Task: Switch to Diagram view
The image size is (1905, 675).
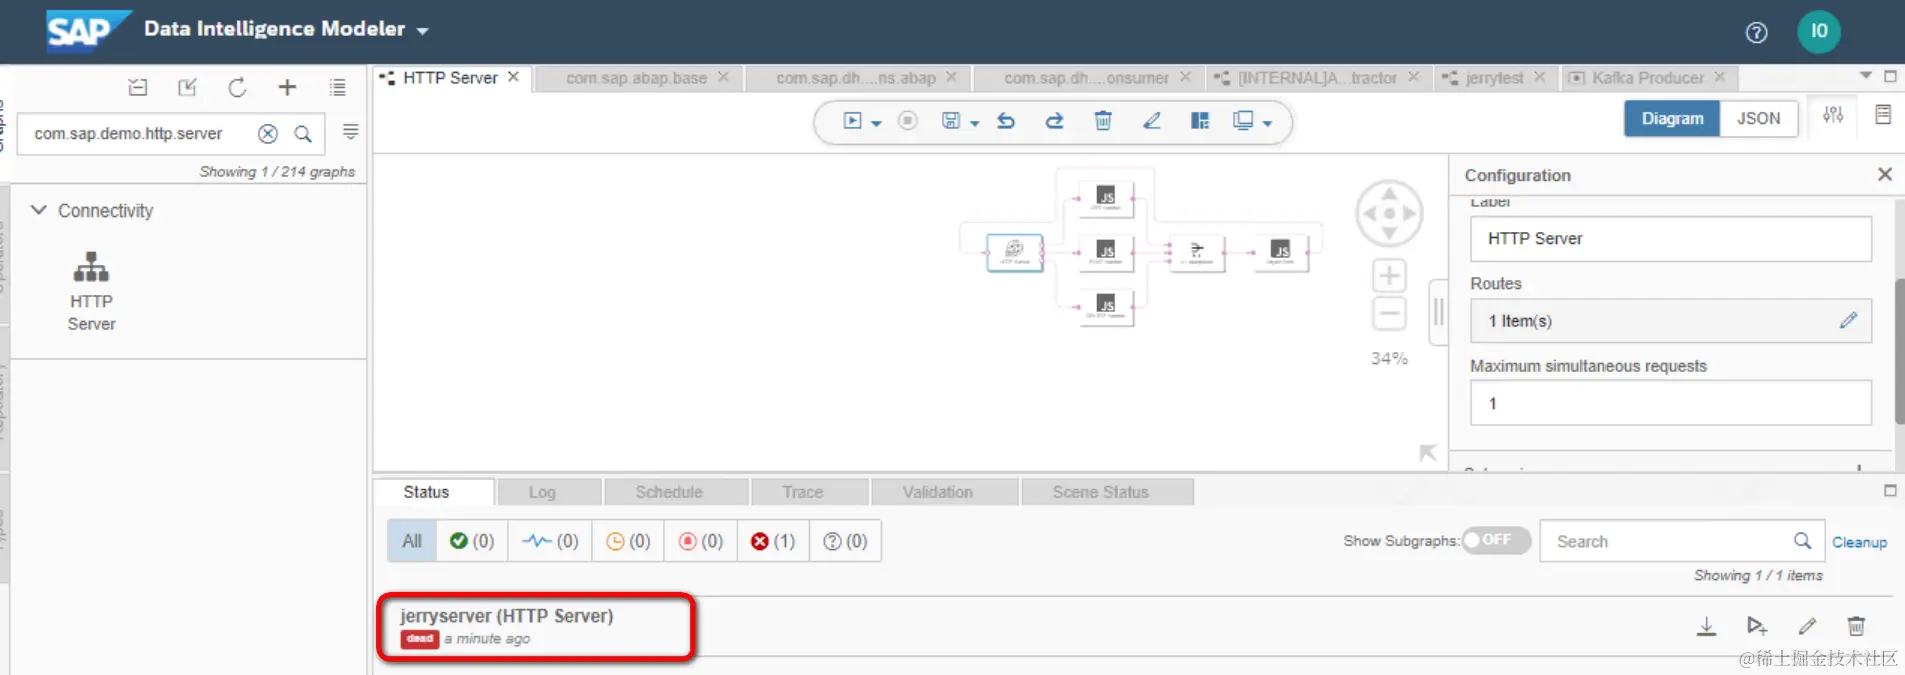Action: (x=1672, y=118)
